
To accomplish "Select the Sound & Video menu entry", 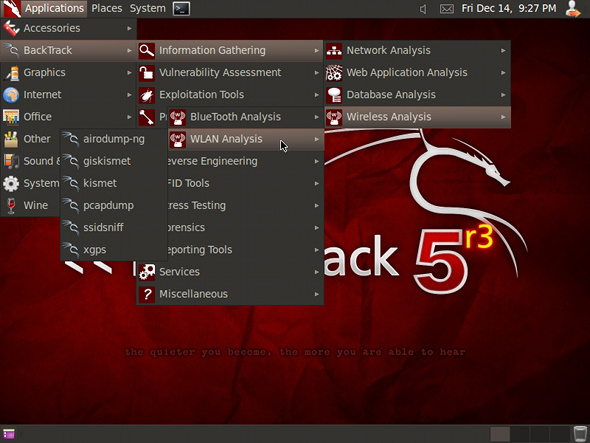I will click(31, 161).
